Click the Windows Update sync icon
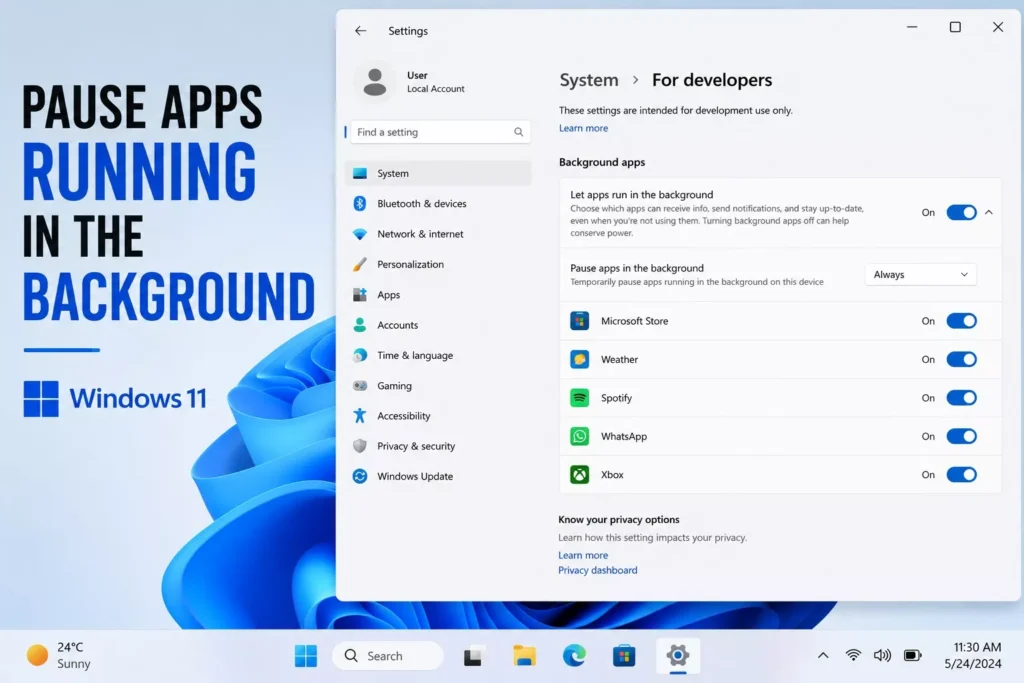The width and height of the screenshot is (1024, 683). tap(360, 476)
